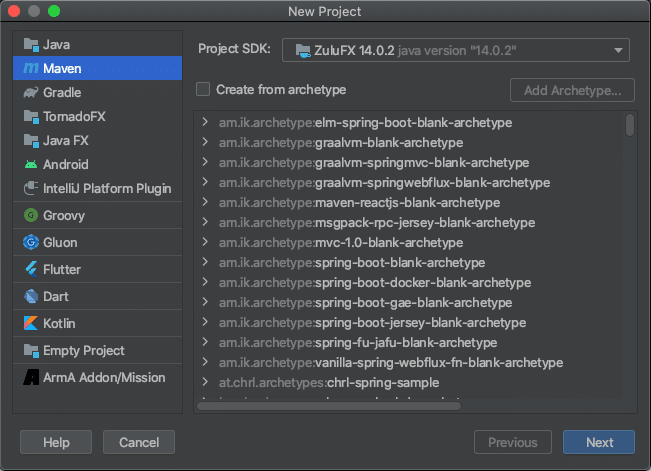Expand vanilla-spring-webflux-fn-blank-archetype node
651x471 pixels.
[205, 362]
